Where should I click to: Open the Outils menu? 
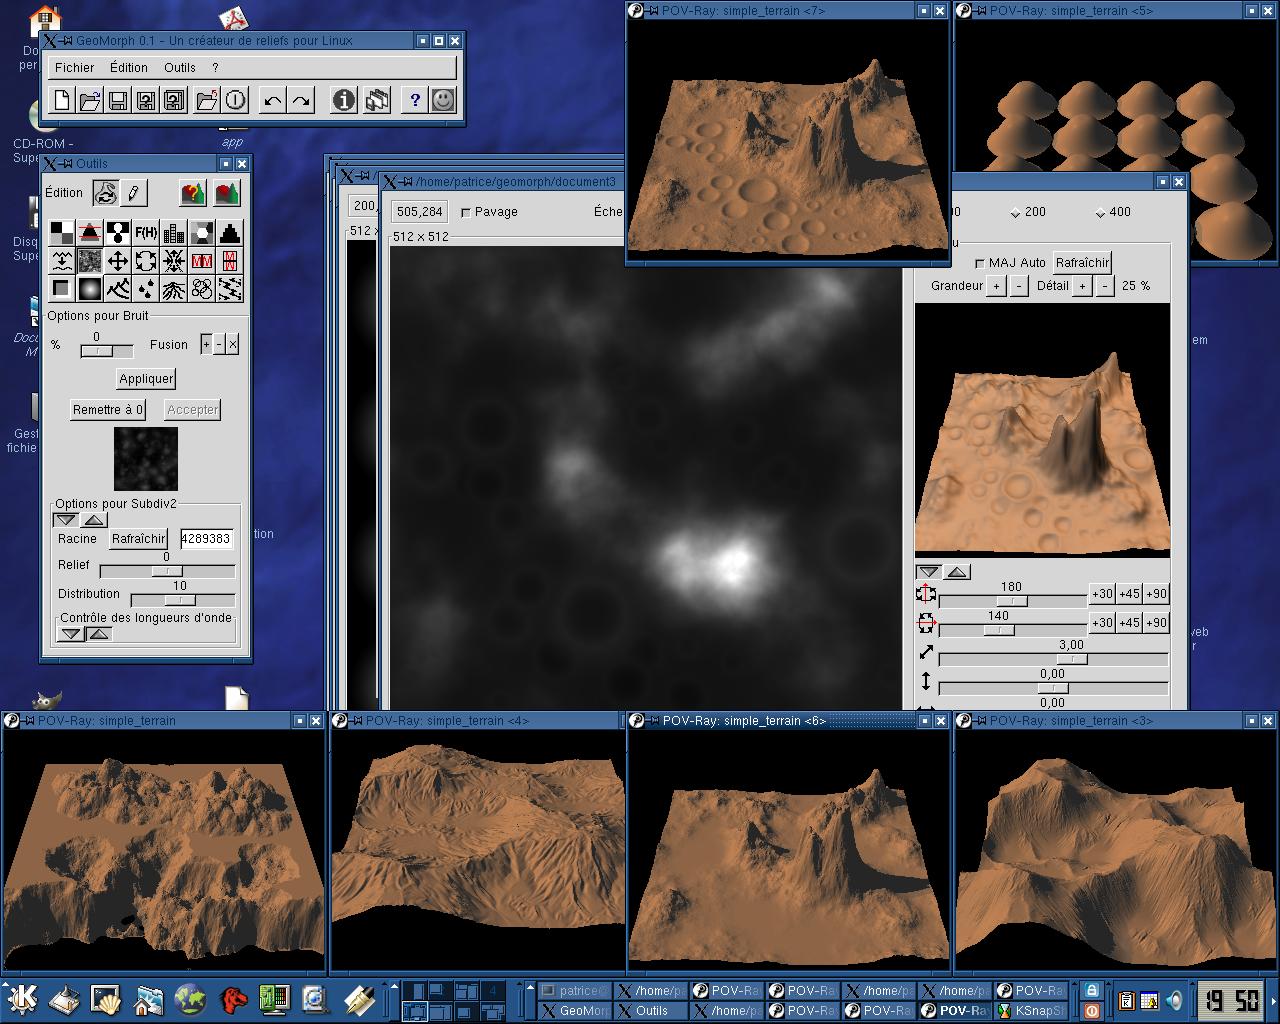180,68
